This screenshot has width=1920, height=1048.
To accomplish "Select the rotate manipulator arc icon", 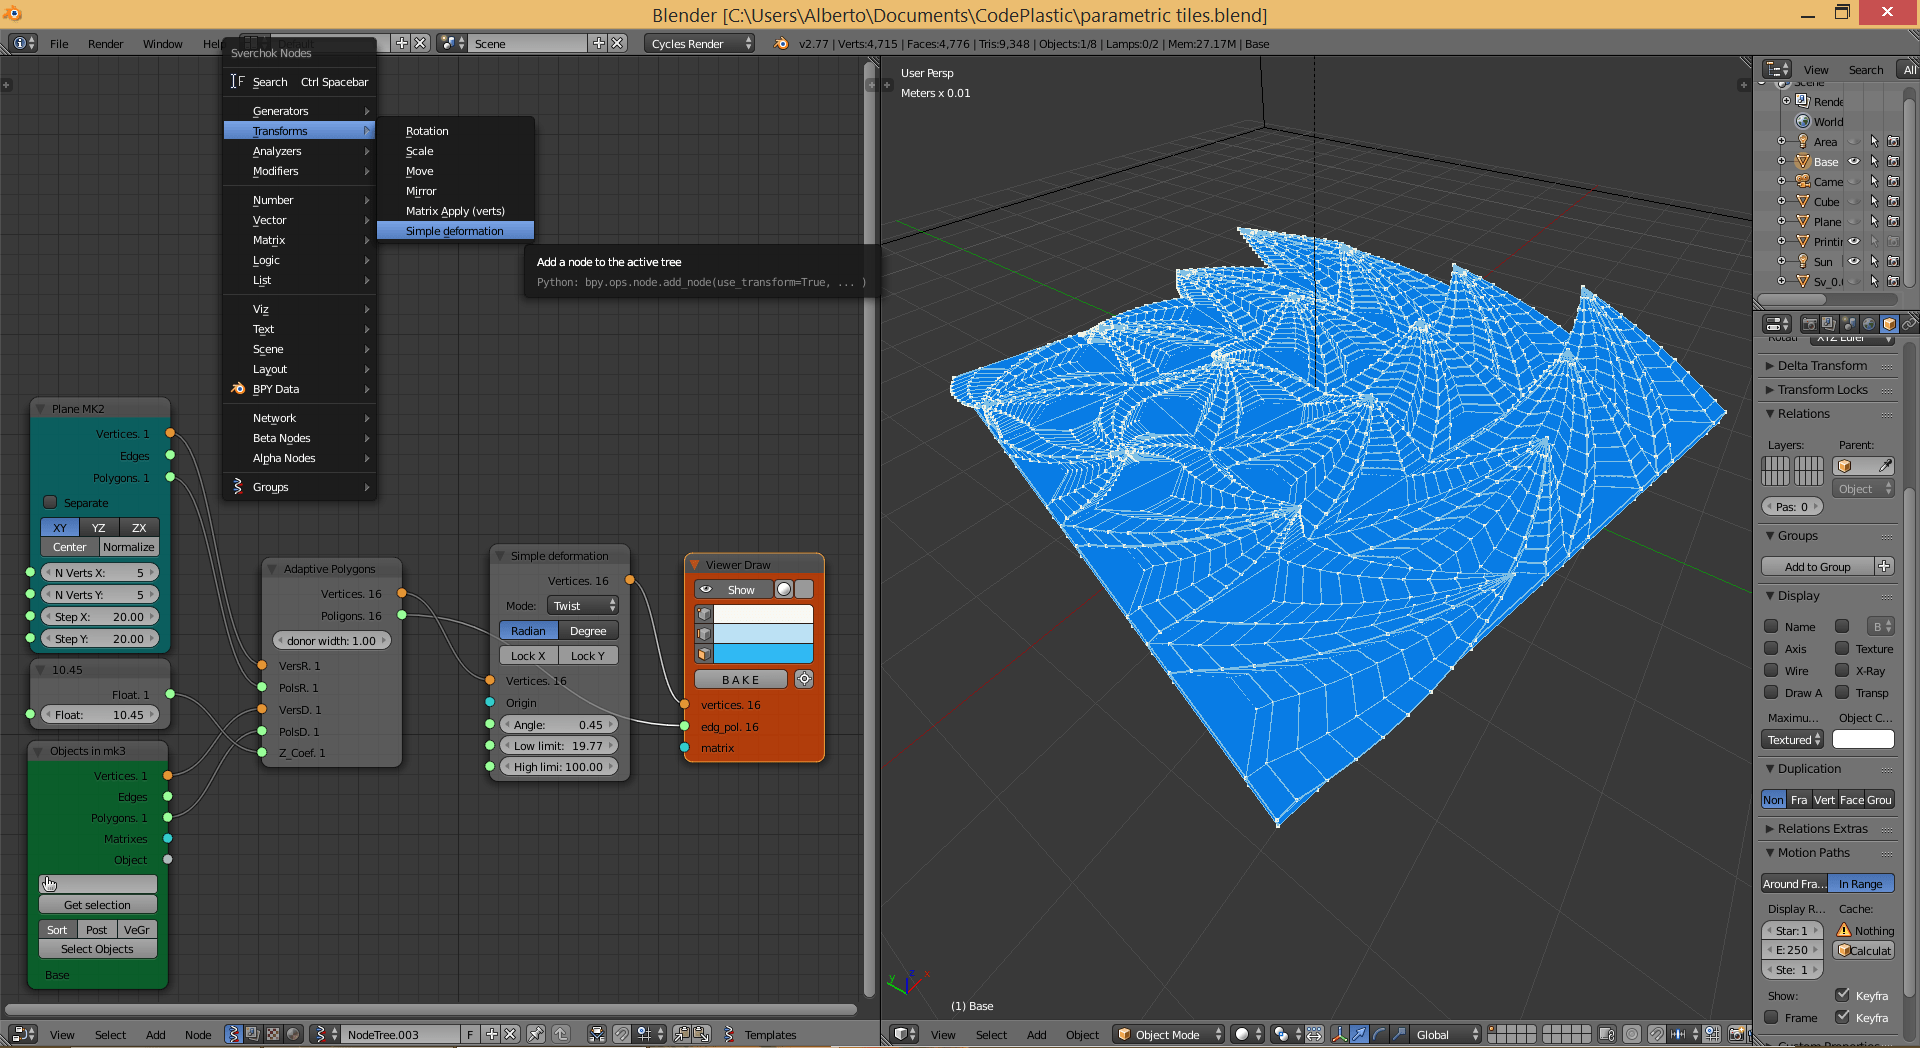I will (1379, 1034).
